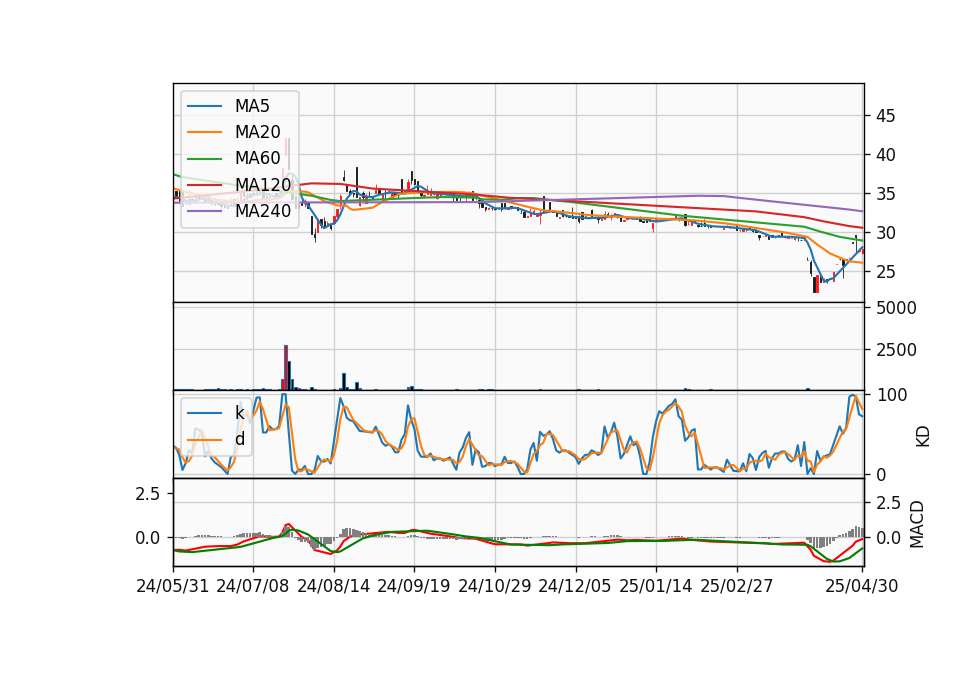Click the MA60 legend label
The image size is (960, 690).
(257, 159)
